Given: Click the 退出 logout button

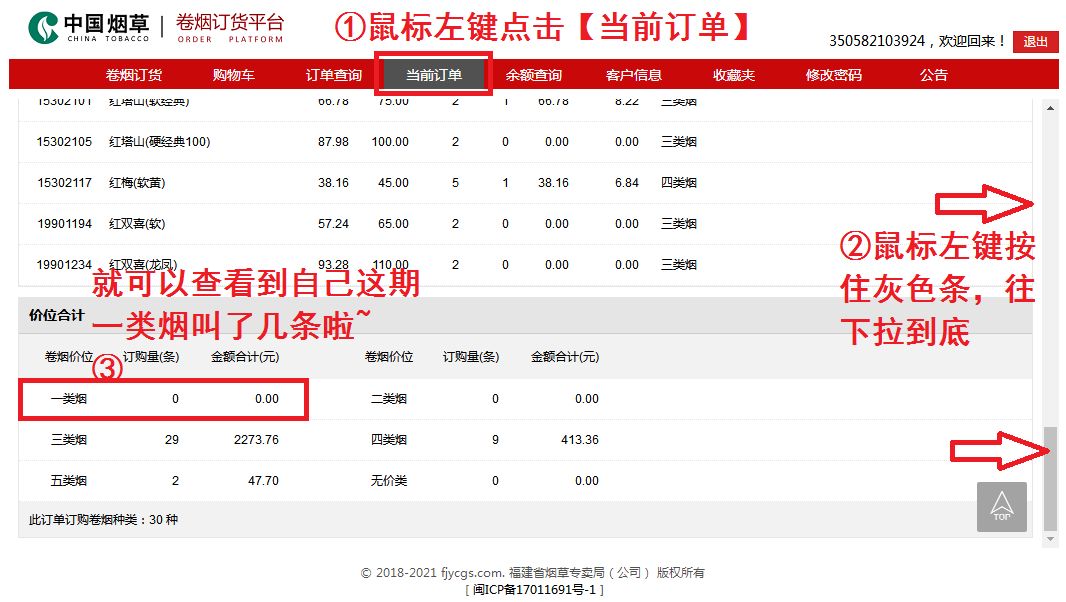Looking at the screenshot, I should pyautogui.click(x=1035, y=41).
